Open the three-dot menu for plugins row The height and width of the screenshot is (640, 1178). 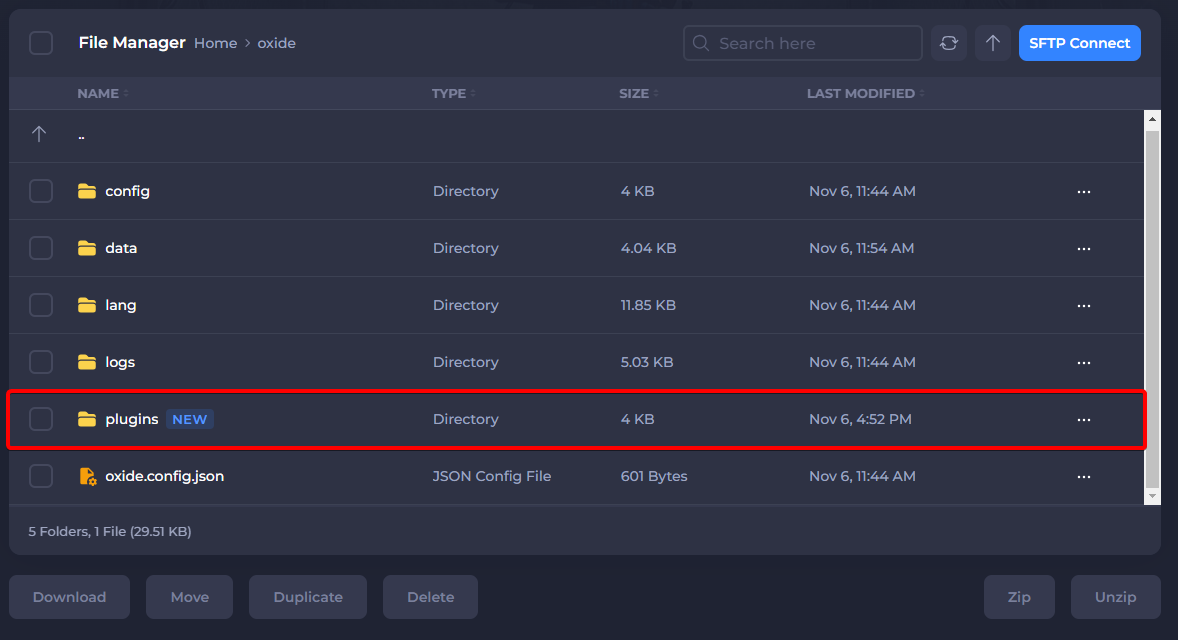1083,419
